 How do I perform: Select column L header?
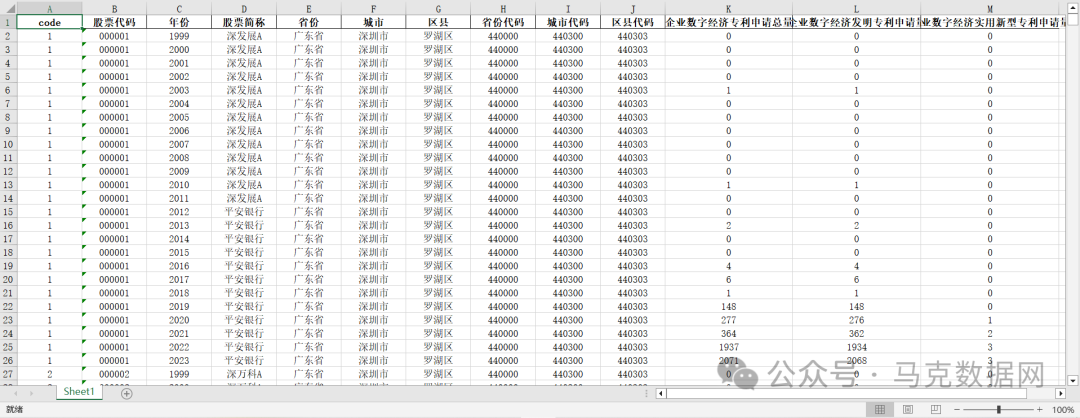point(856,9)
